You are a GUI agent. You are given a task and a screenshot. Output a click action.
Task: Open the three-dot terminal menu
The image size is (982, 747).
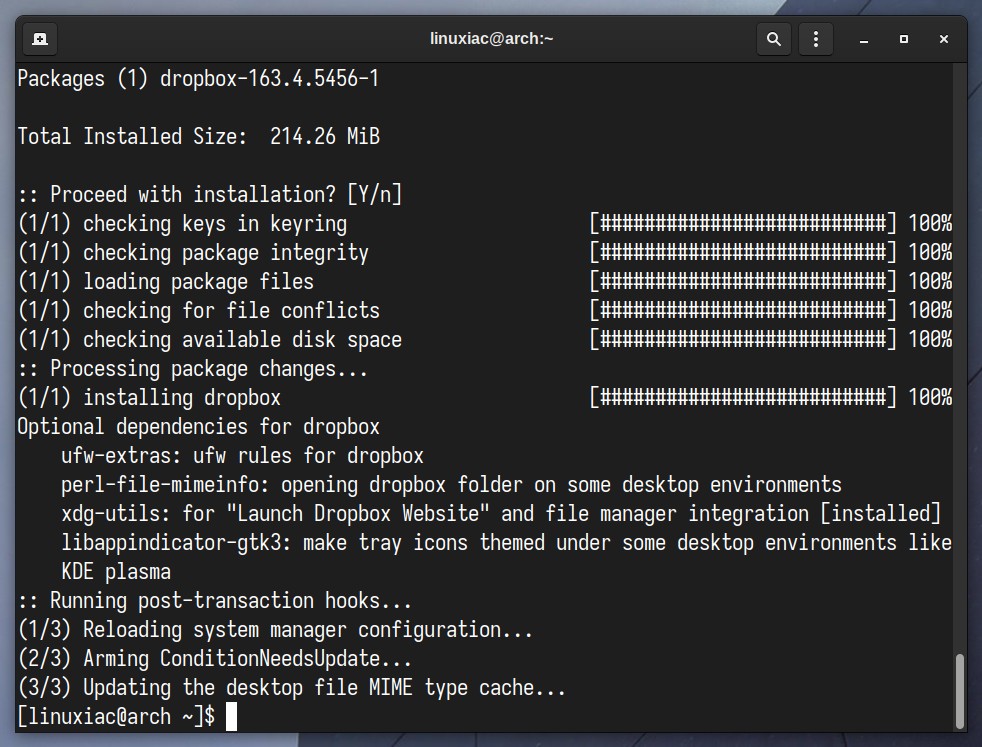click(x=815, y=39)
